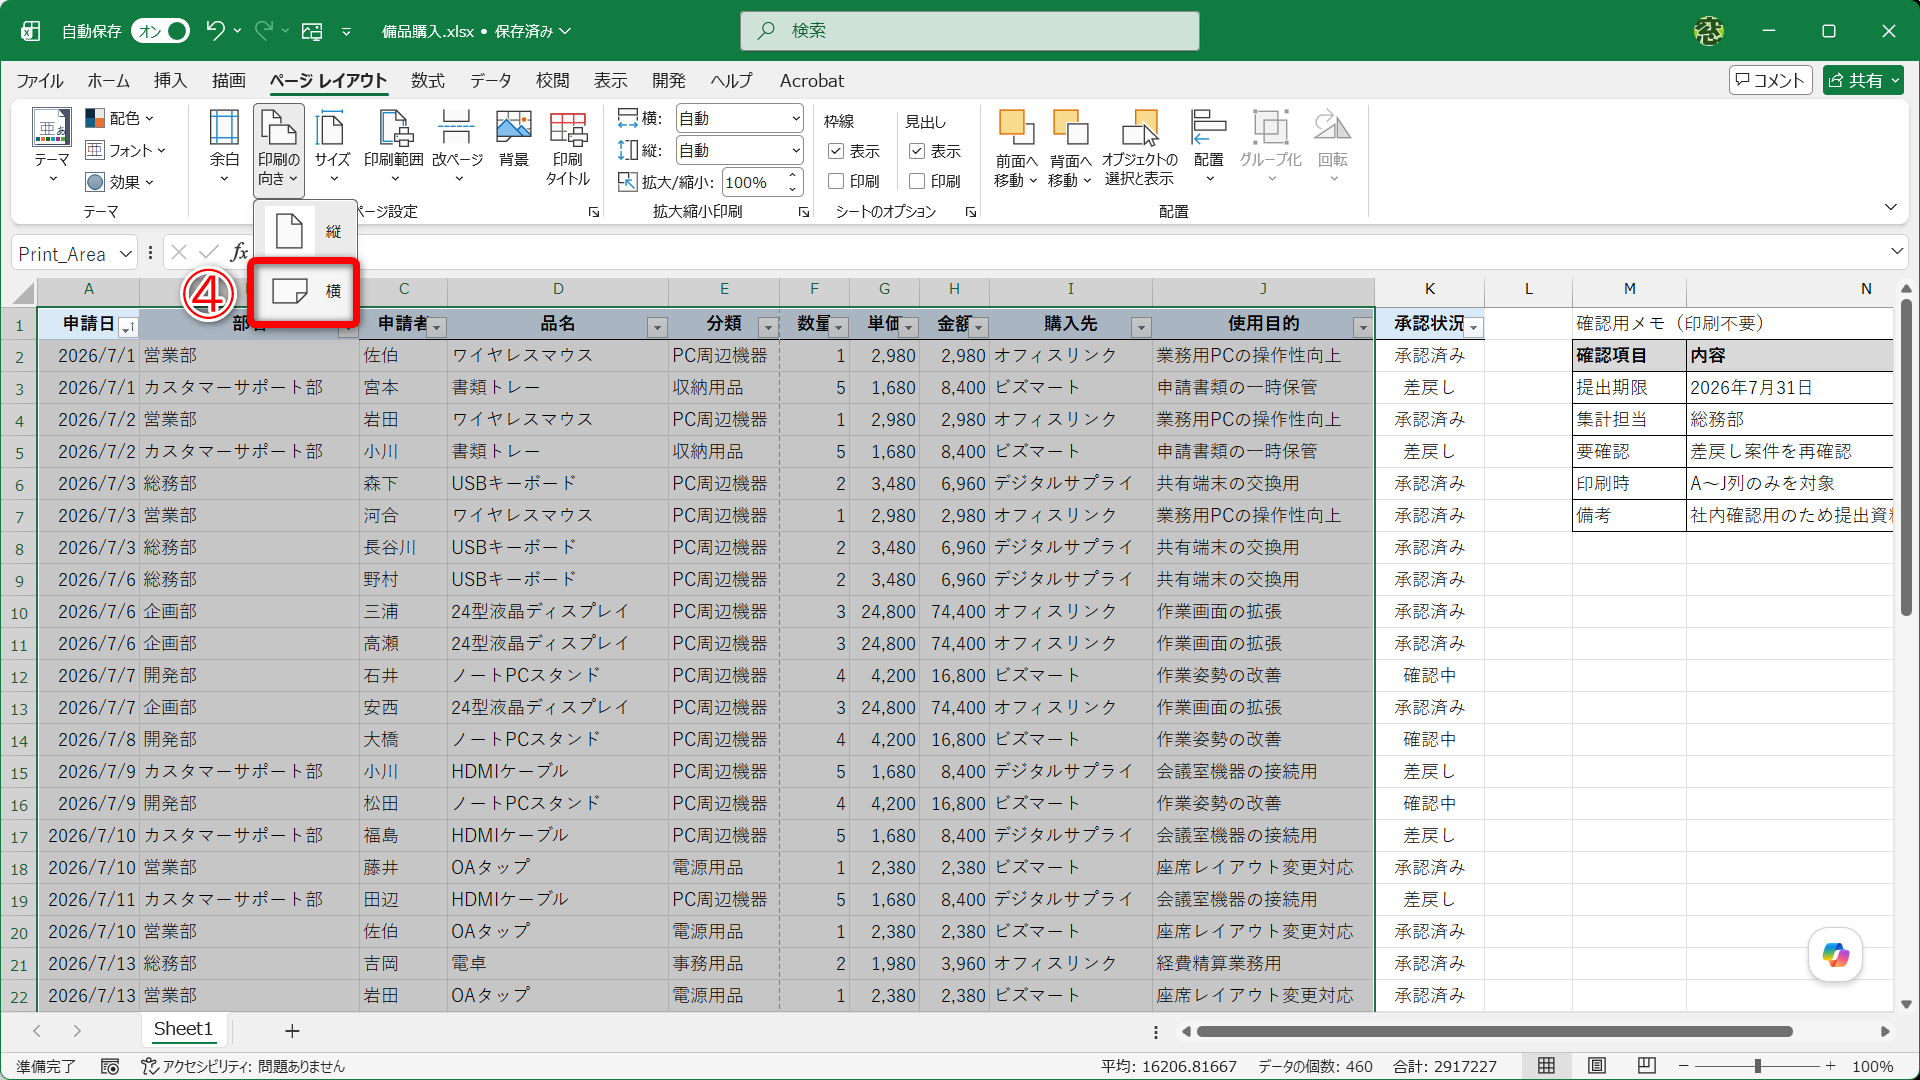Click the 拡大/縮小 scale percent field

point(752,182)
